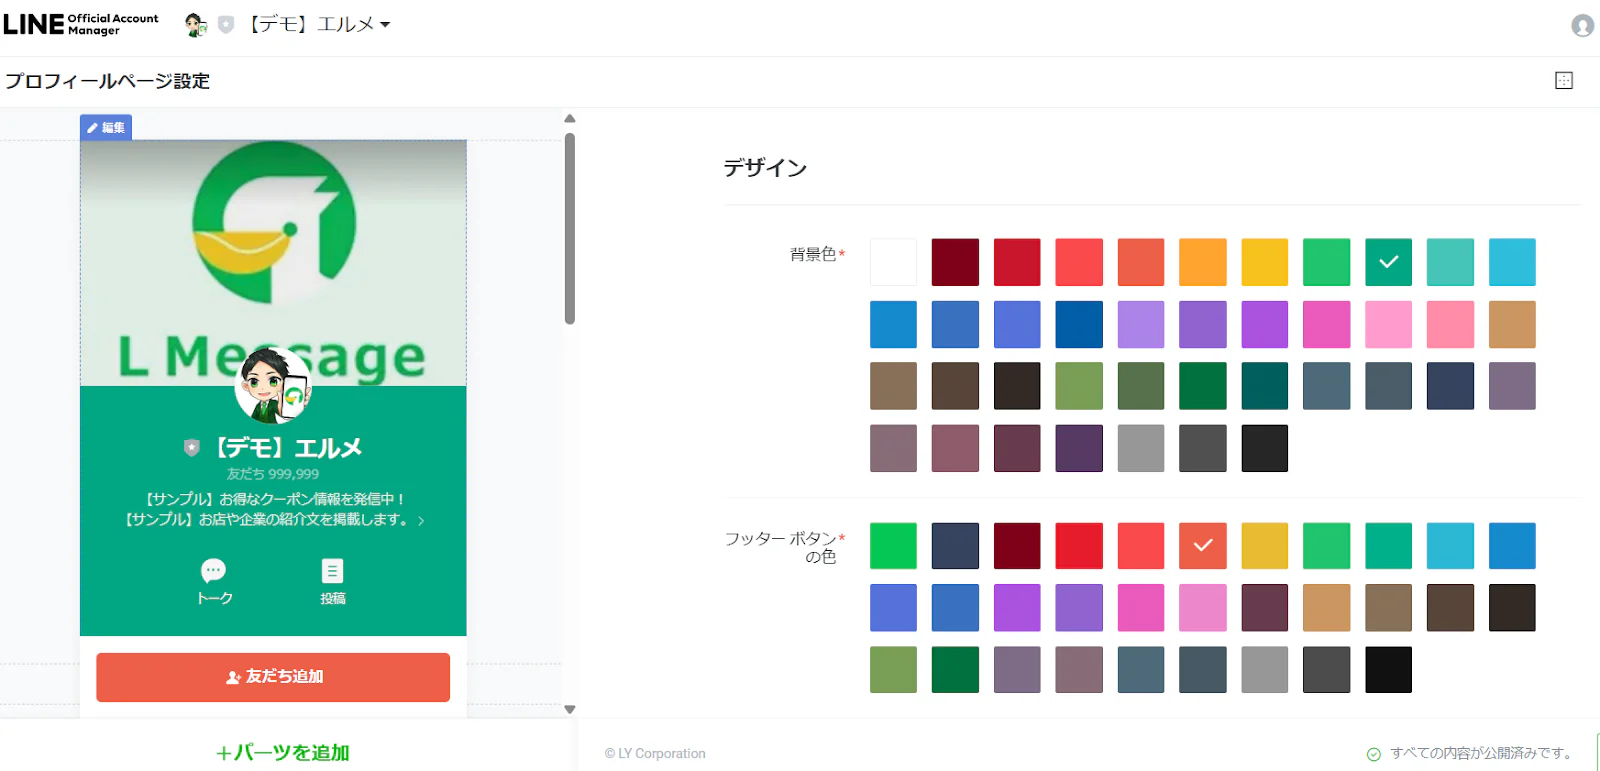Click preview scroll up arrow

tap(570, 119)
